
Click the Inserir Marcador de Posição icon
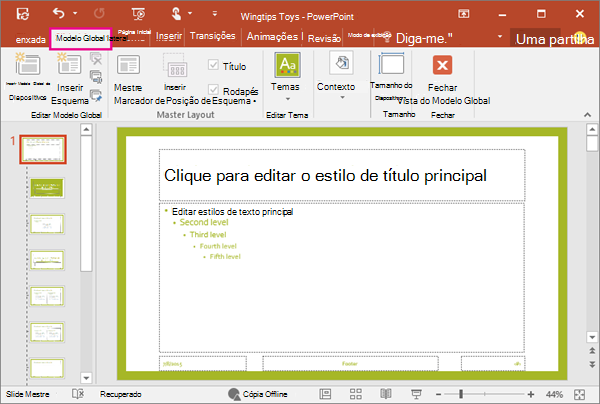(x=175, y=65)
